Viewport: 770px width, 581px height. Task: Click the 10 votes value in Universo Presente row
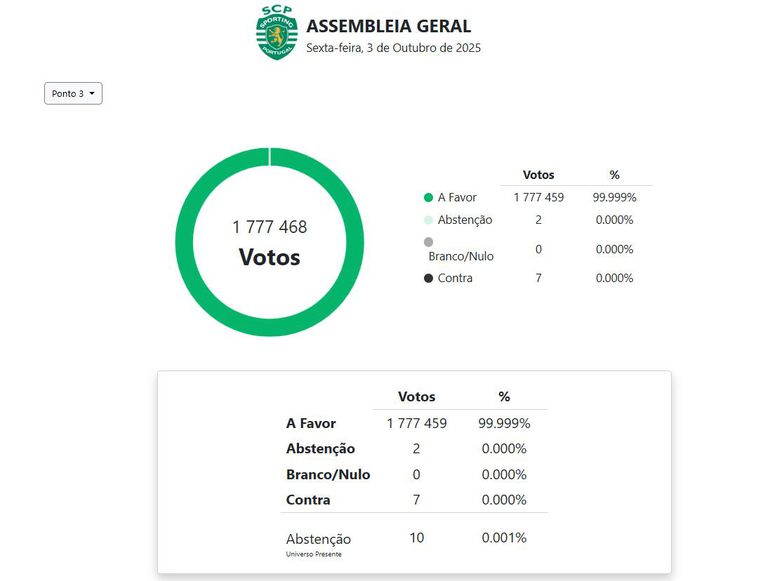(x=416, y=538)
